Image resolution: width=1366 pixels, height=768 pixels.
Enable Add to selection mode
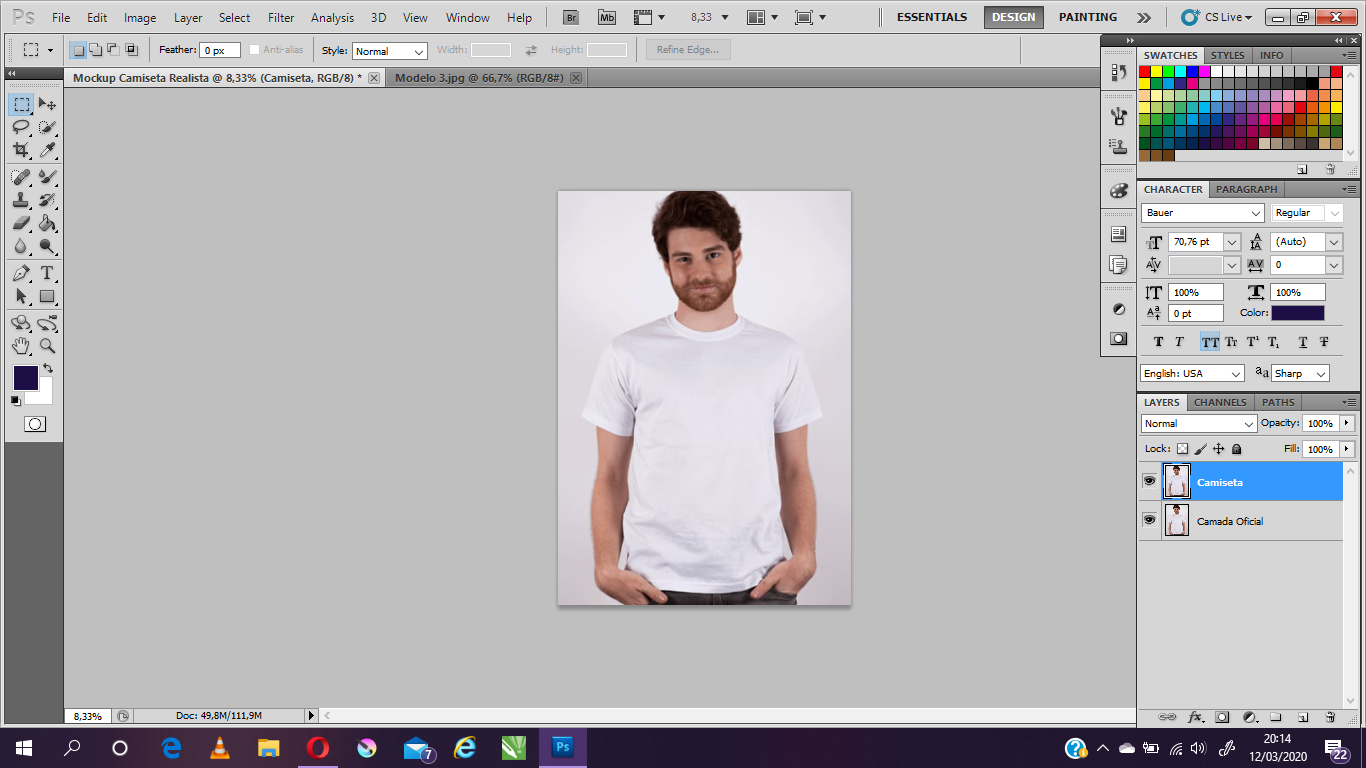(95, 50)
